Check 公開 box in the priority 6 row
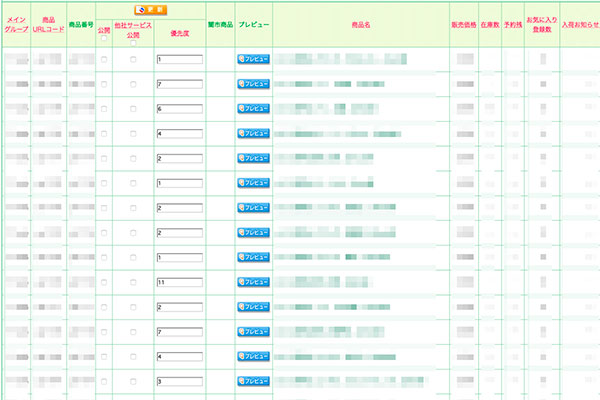 click(x=104, y=109)
